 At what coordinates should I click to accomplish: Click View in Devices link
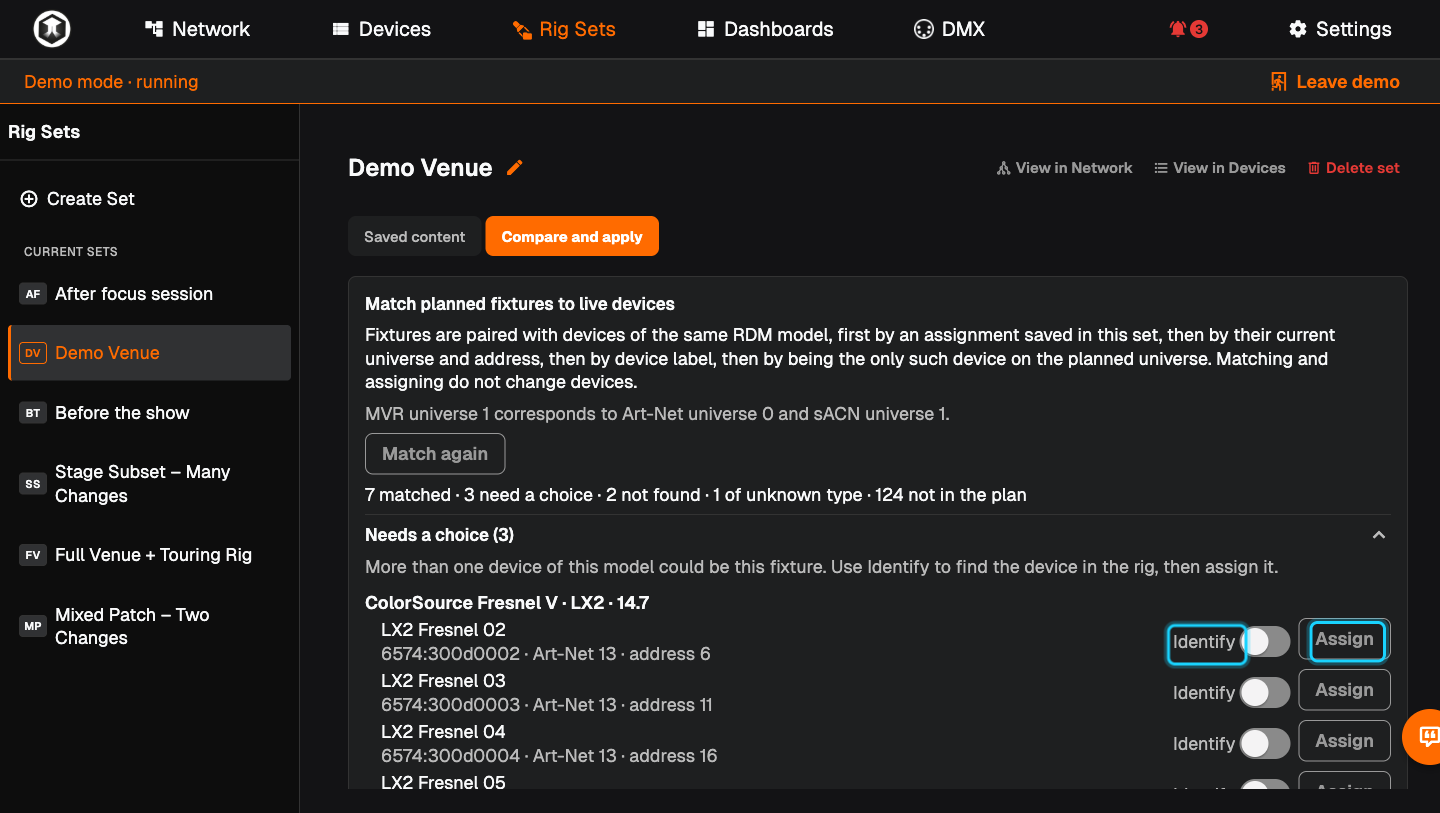[1220, 168]
